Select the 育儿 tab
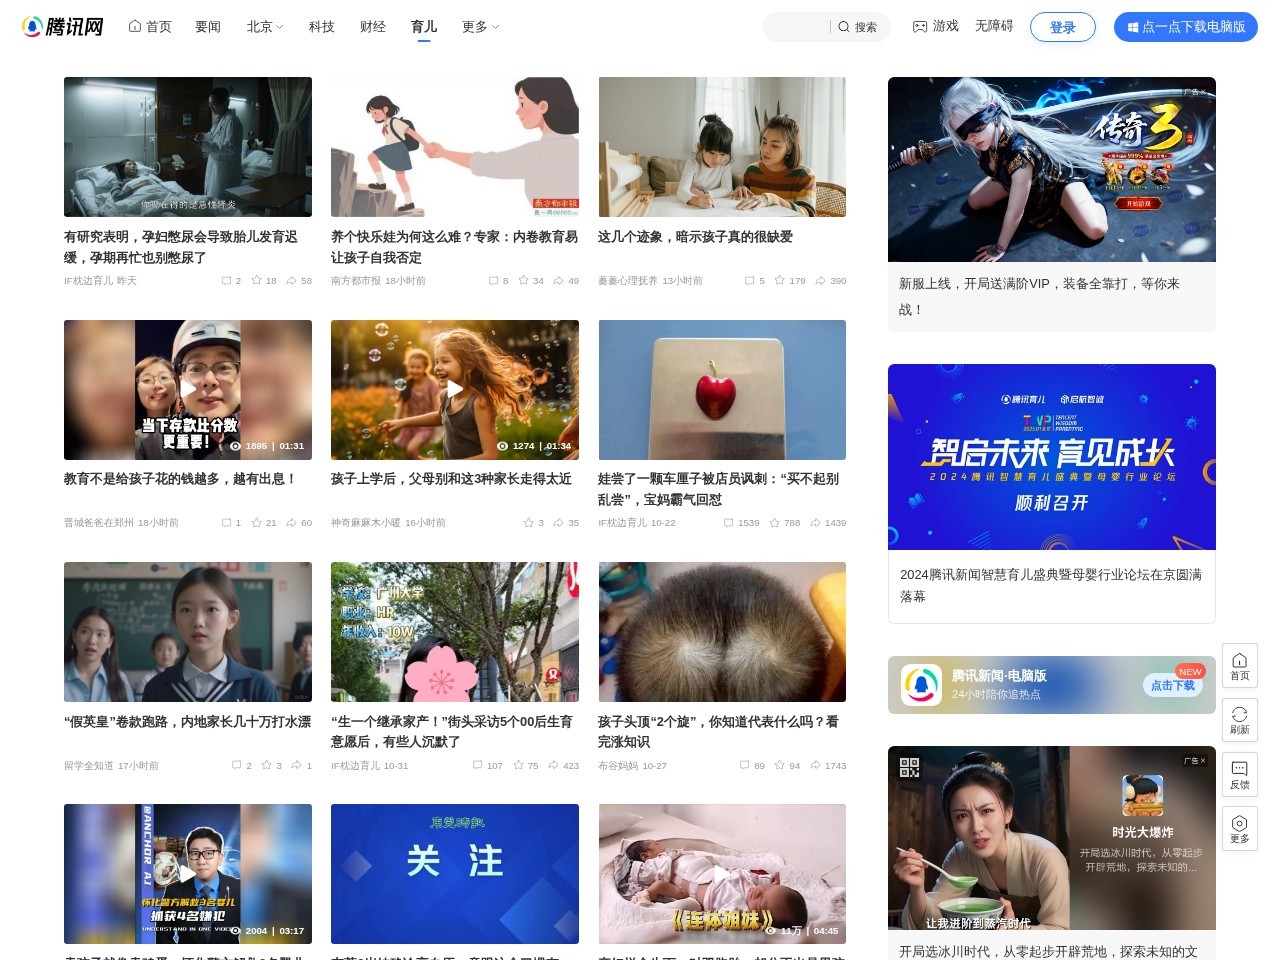This screenshot has height=960, width=1280. coord(424,27)
